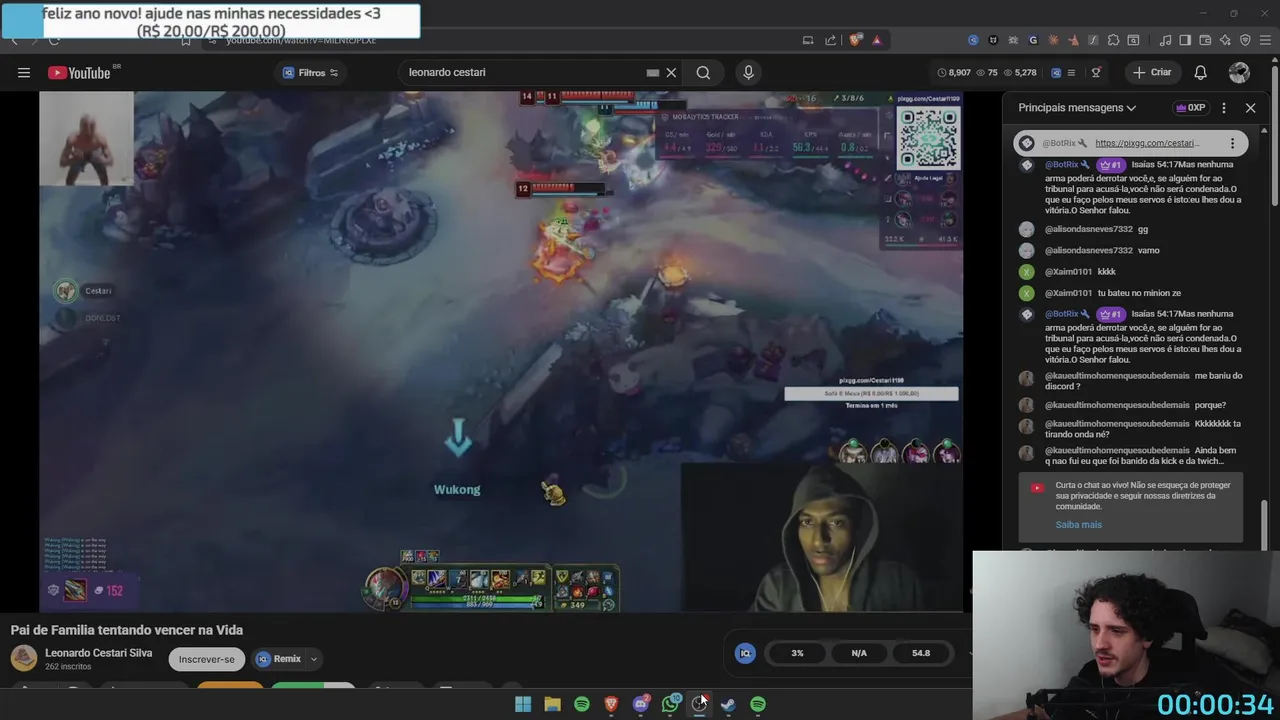Click the Brave Rewards triangle icon
This screenshot has width=1280, height=720.
pos(877,40)
